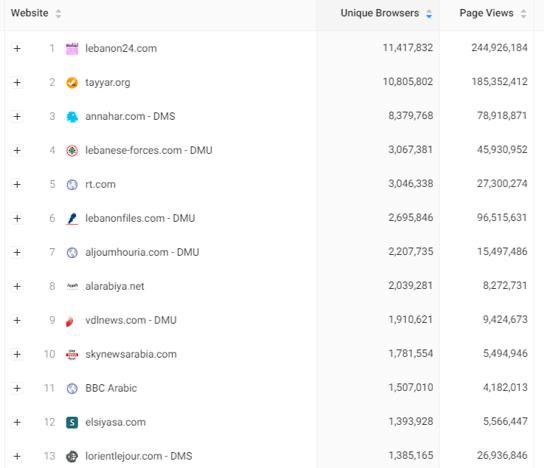Click the annahar.com blue rooster icon
Screen dimensions: 544x468
coord(72,117)
